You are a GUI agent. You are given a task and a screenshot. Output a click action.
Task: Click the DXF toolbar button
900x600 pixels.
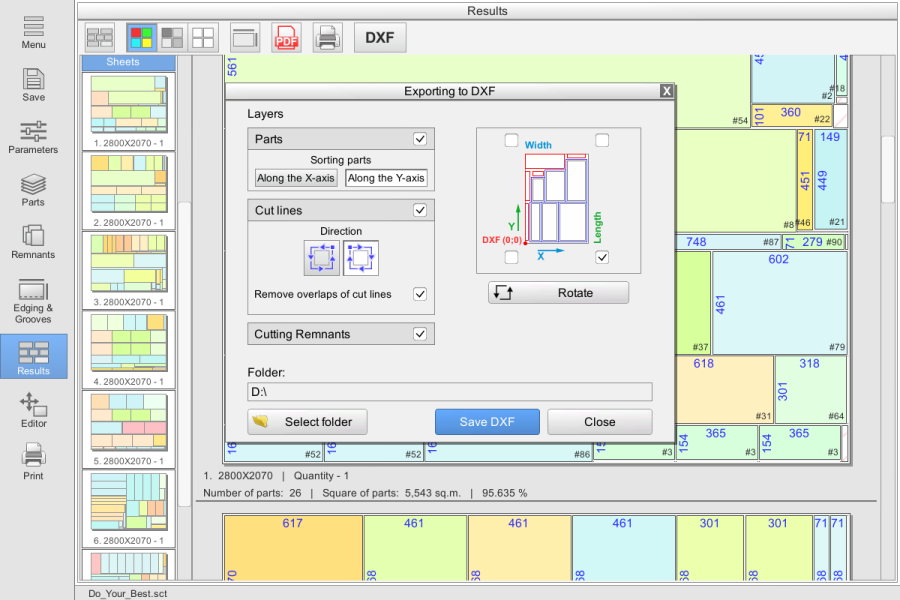click(x=380, y=38)
